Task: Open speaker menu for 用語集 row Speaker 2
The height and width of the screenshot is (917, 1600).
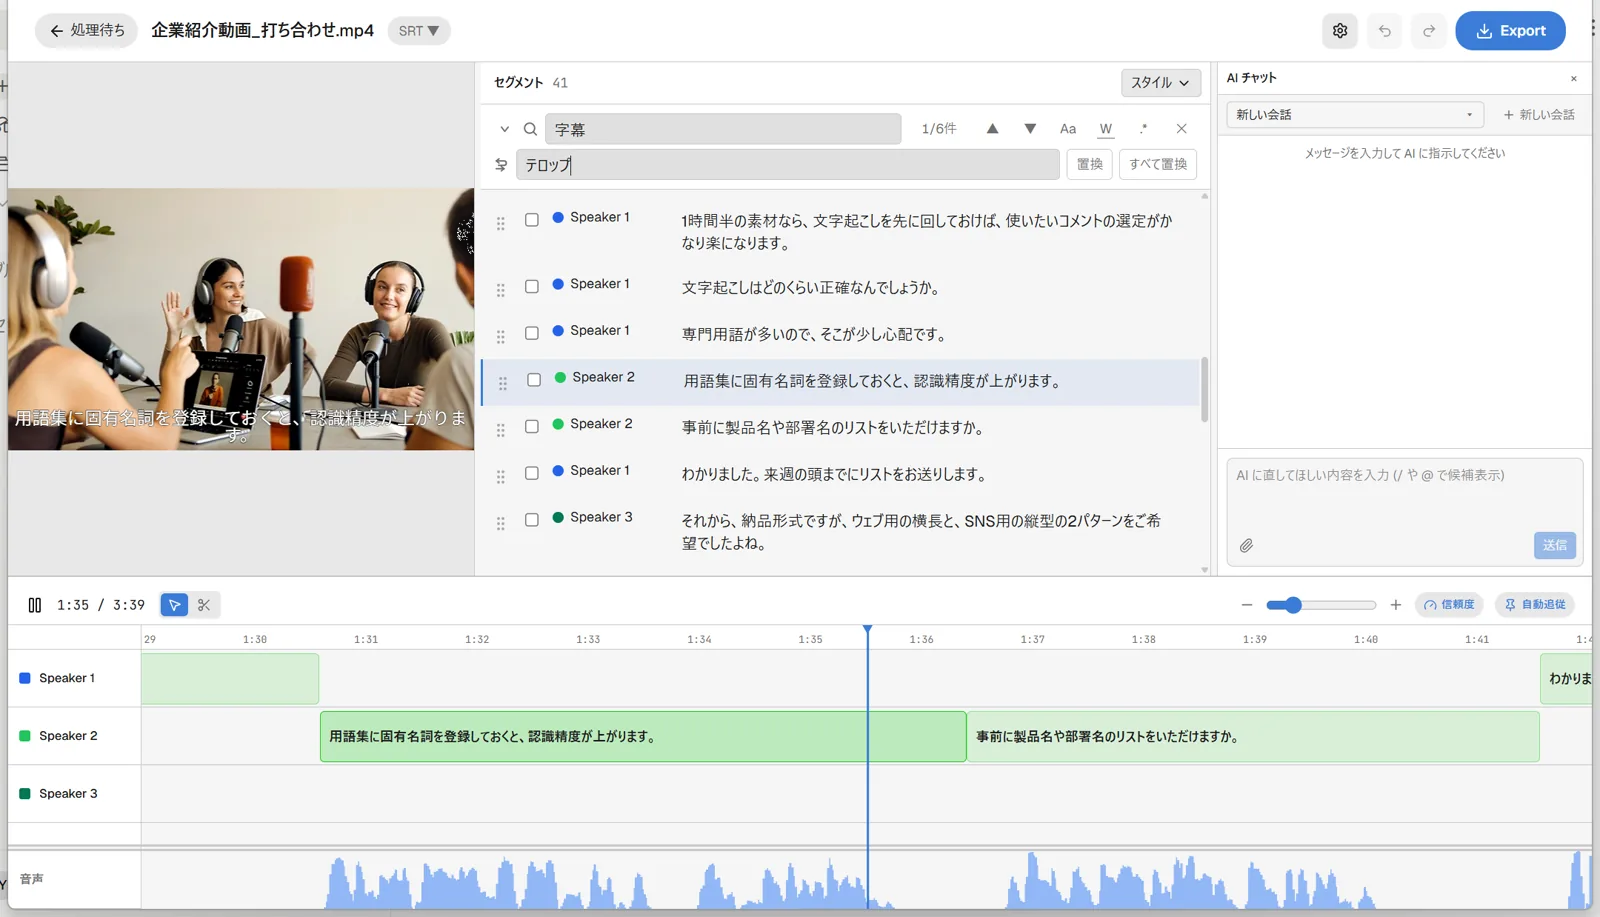Action: click(x=595, y=377)
